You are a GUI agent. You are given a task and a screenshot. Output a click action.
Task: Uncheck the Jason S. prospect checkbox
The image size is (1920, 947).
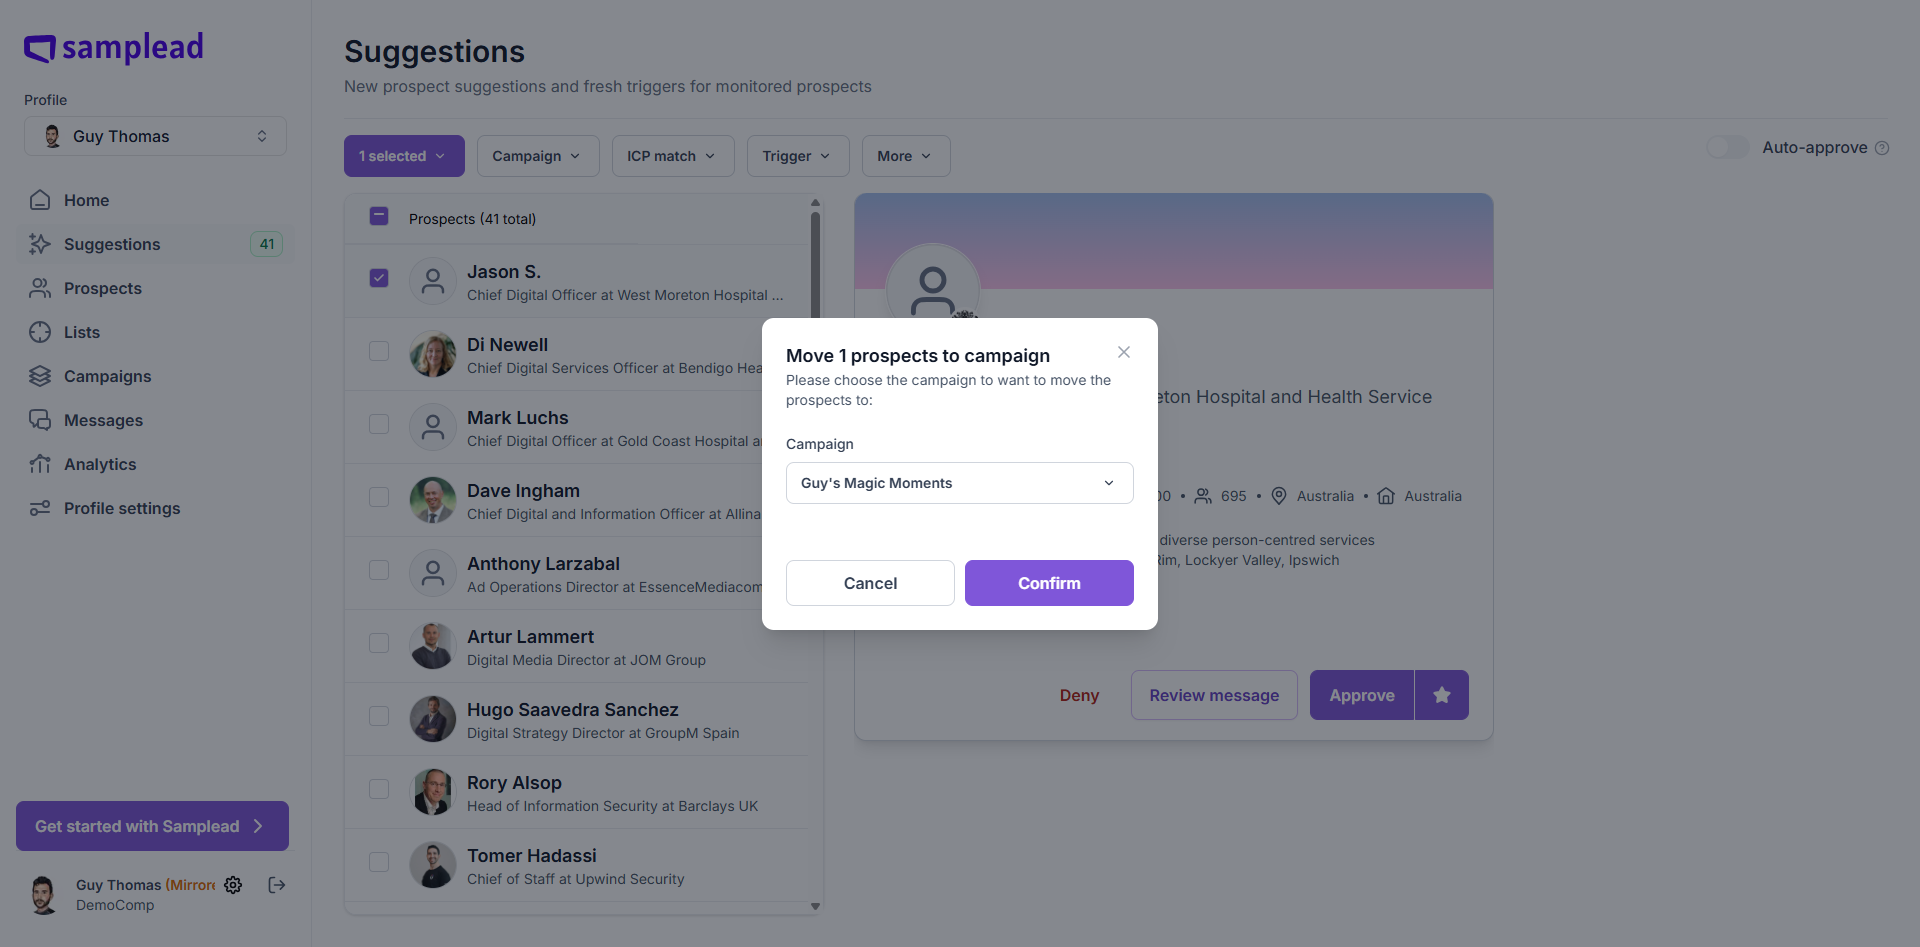pos(379,278)
